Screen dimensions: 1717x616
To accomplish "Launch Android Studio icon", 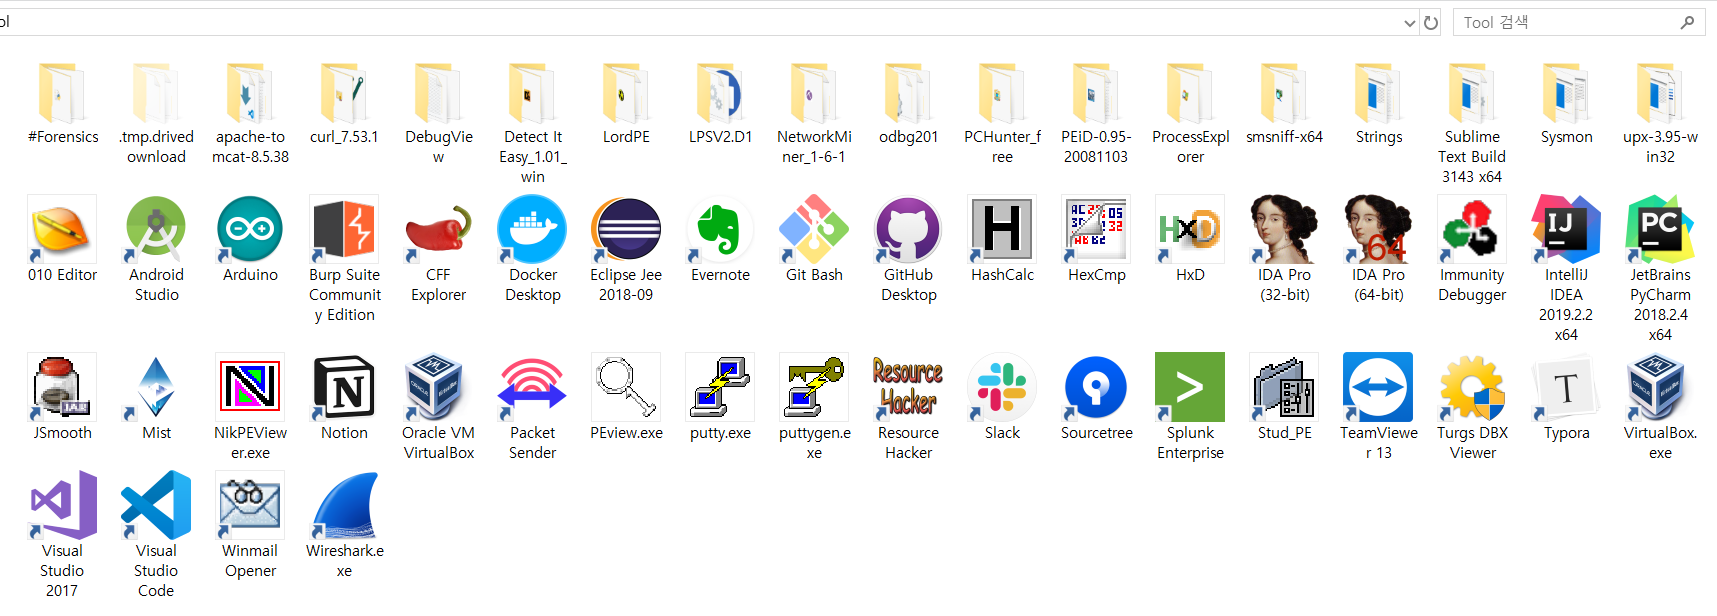I will point(156,229).
